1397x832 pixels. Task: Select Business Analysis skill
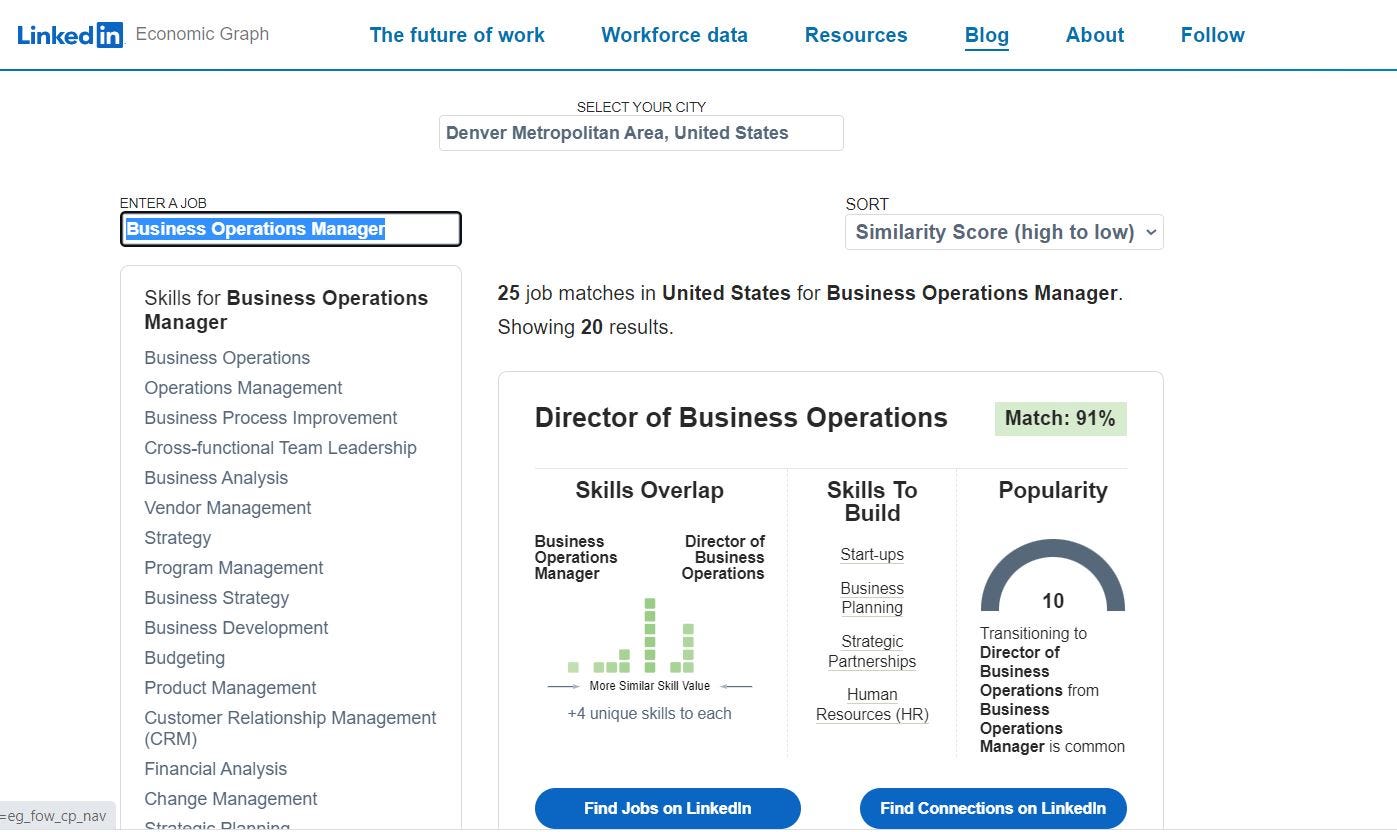pos(216,478)
